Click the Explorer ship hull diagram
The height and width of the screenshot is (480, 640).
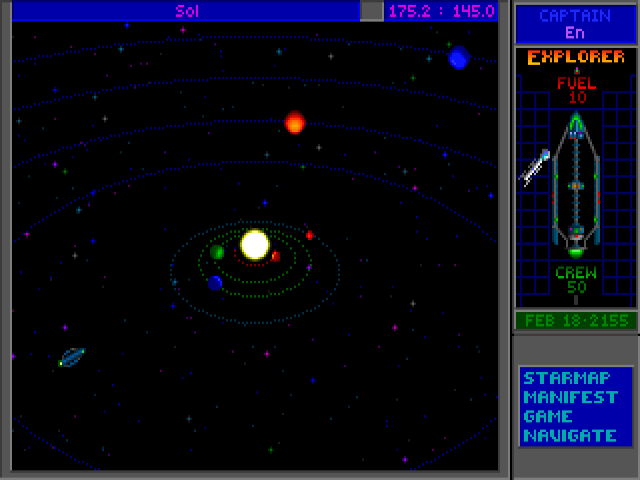tap(575, 185)
